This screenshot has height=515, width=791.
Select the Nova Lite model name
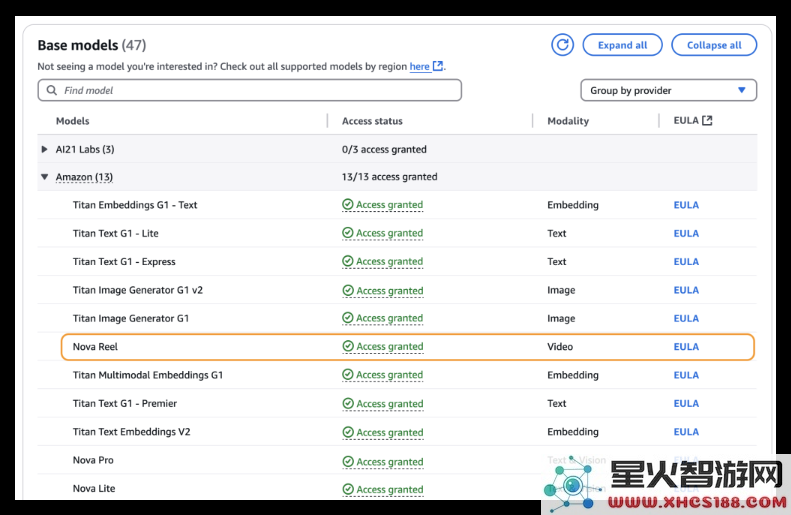(x=94, y=488)
